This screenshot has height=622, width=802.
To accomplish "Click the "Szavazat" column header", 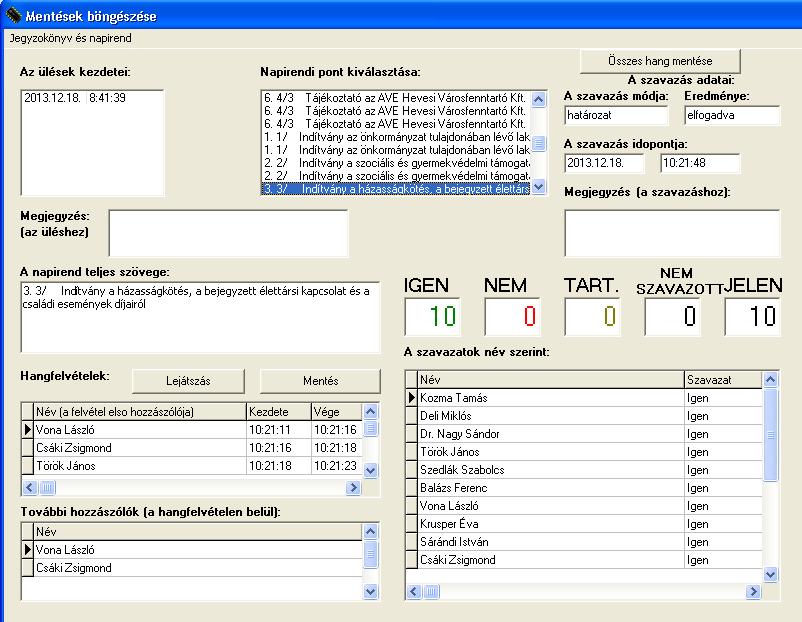I will coord(723,380).
